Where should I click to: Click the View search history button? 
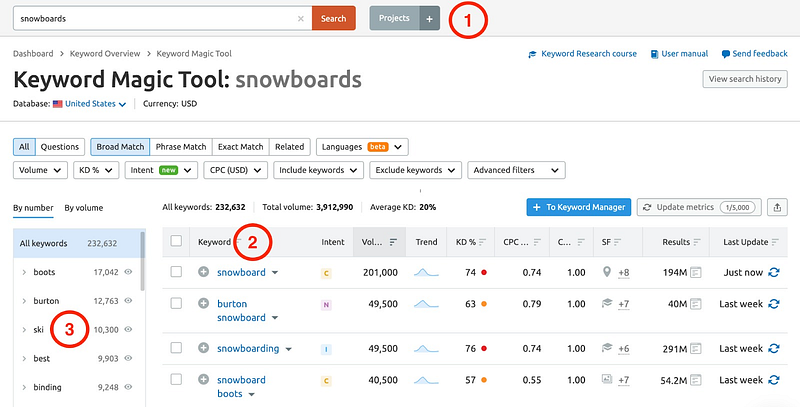(x=745, y=78)
